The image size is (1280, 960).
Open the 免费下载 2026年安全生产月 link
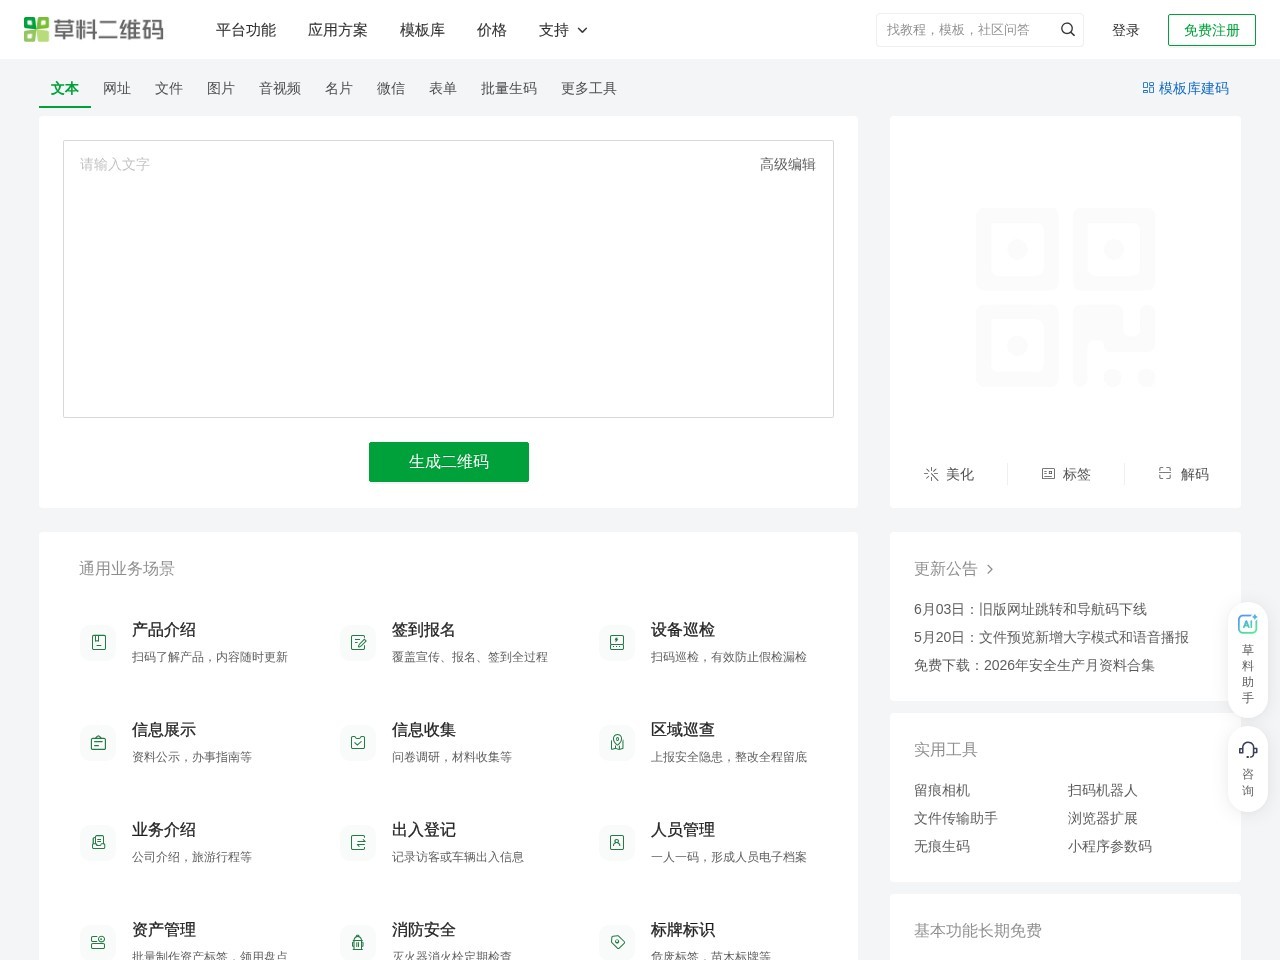click(1034, 665)
